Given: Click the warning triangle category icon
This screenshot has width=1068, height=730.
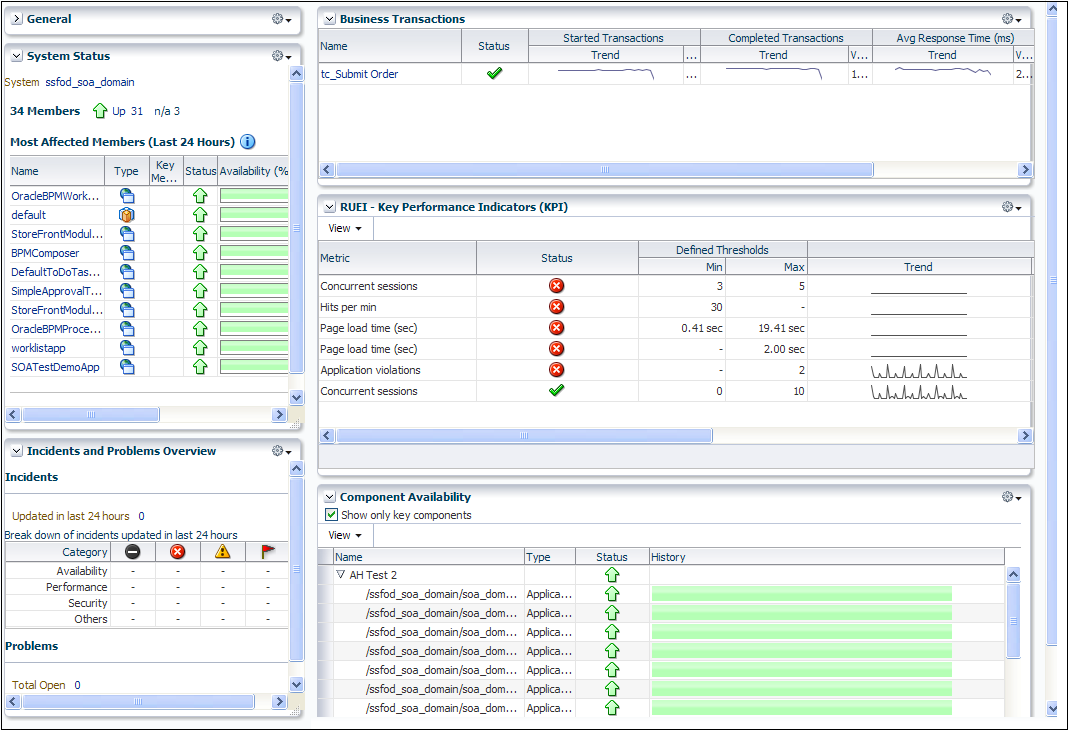Looking at the screenshot, I should click(x=222, y=552).
